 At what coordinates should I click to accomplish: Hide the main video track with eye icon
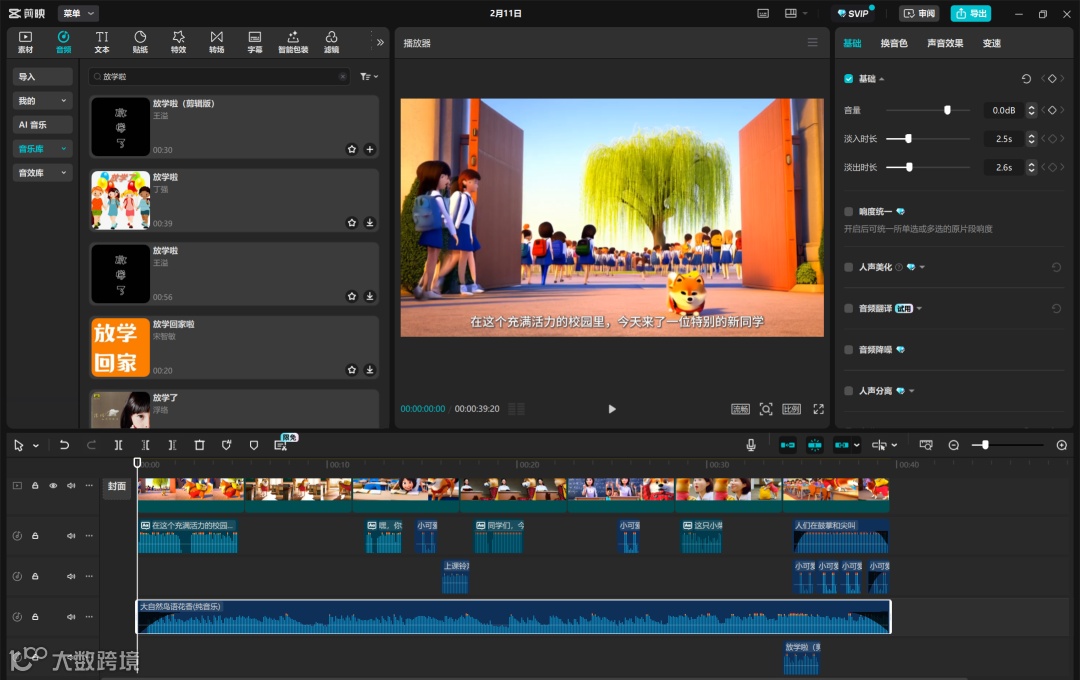[53, 486]
